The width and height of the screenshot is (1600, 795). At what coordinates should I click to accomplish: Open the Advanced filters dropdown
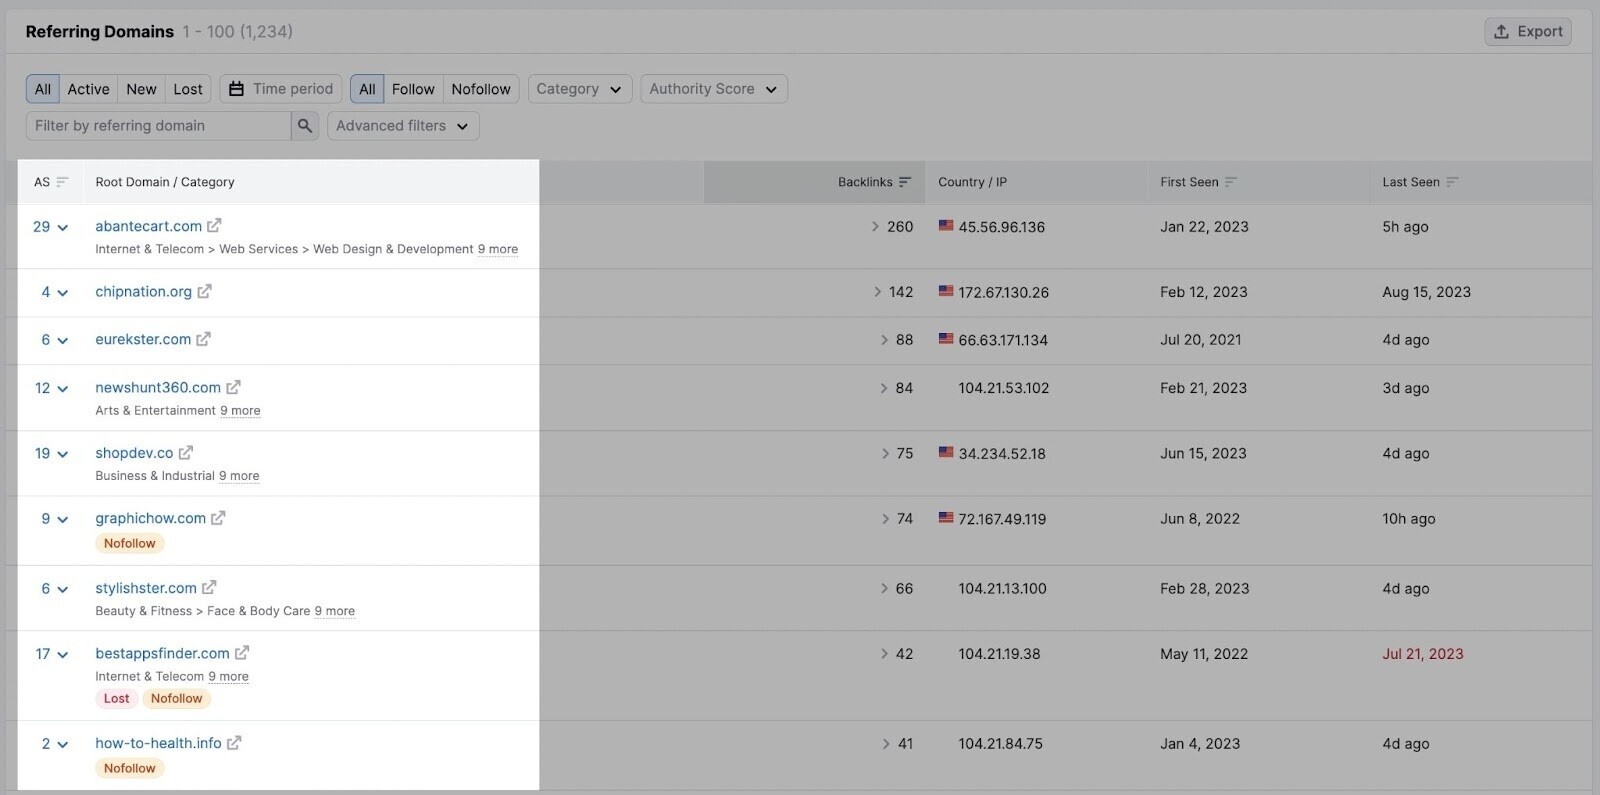coord(403,126)
